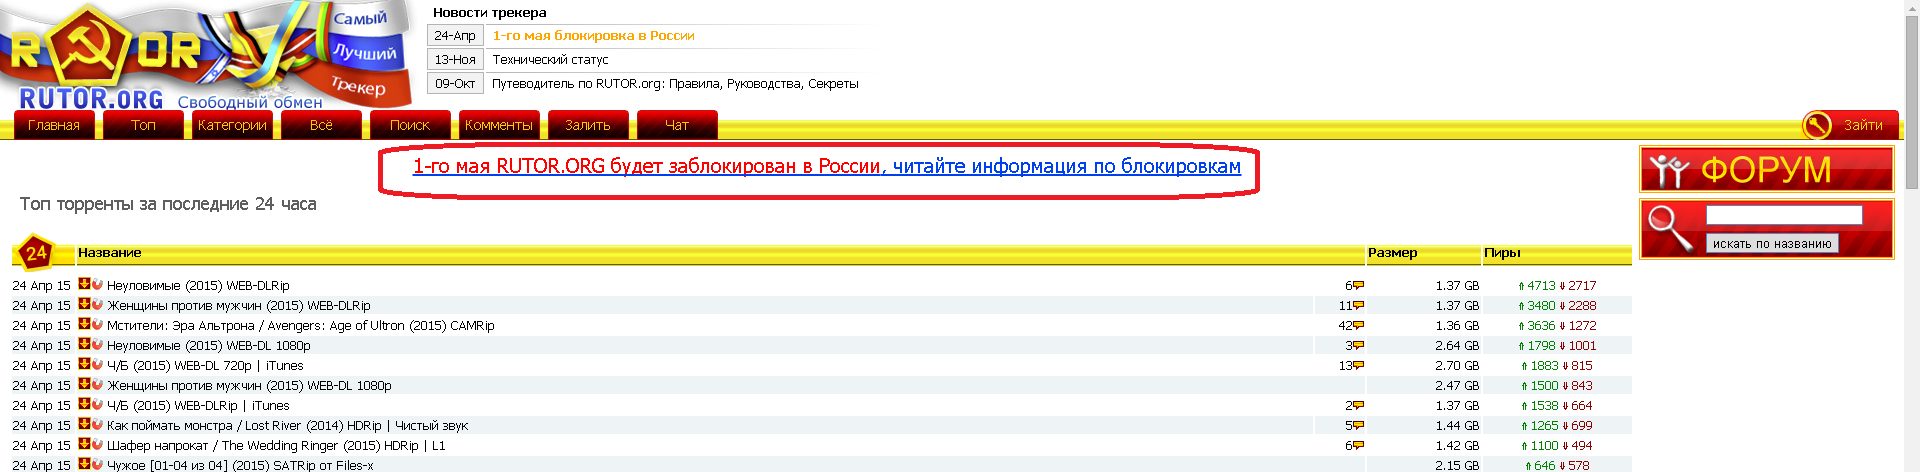Log in via the Зайти button
Image resolution: width=1920 pixels, height=472 pixels.
pyautogui.click(x=1863, y=125)
